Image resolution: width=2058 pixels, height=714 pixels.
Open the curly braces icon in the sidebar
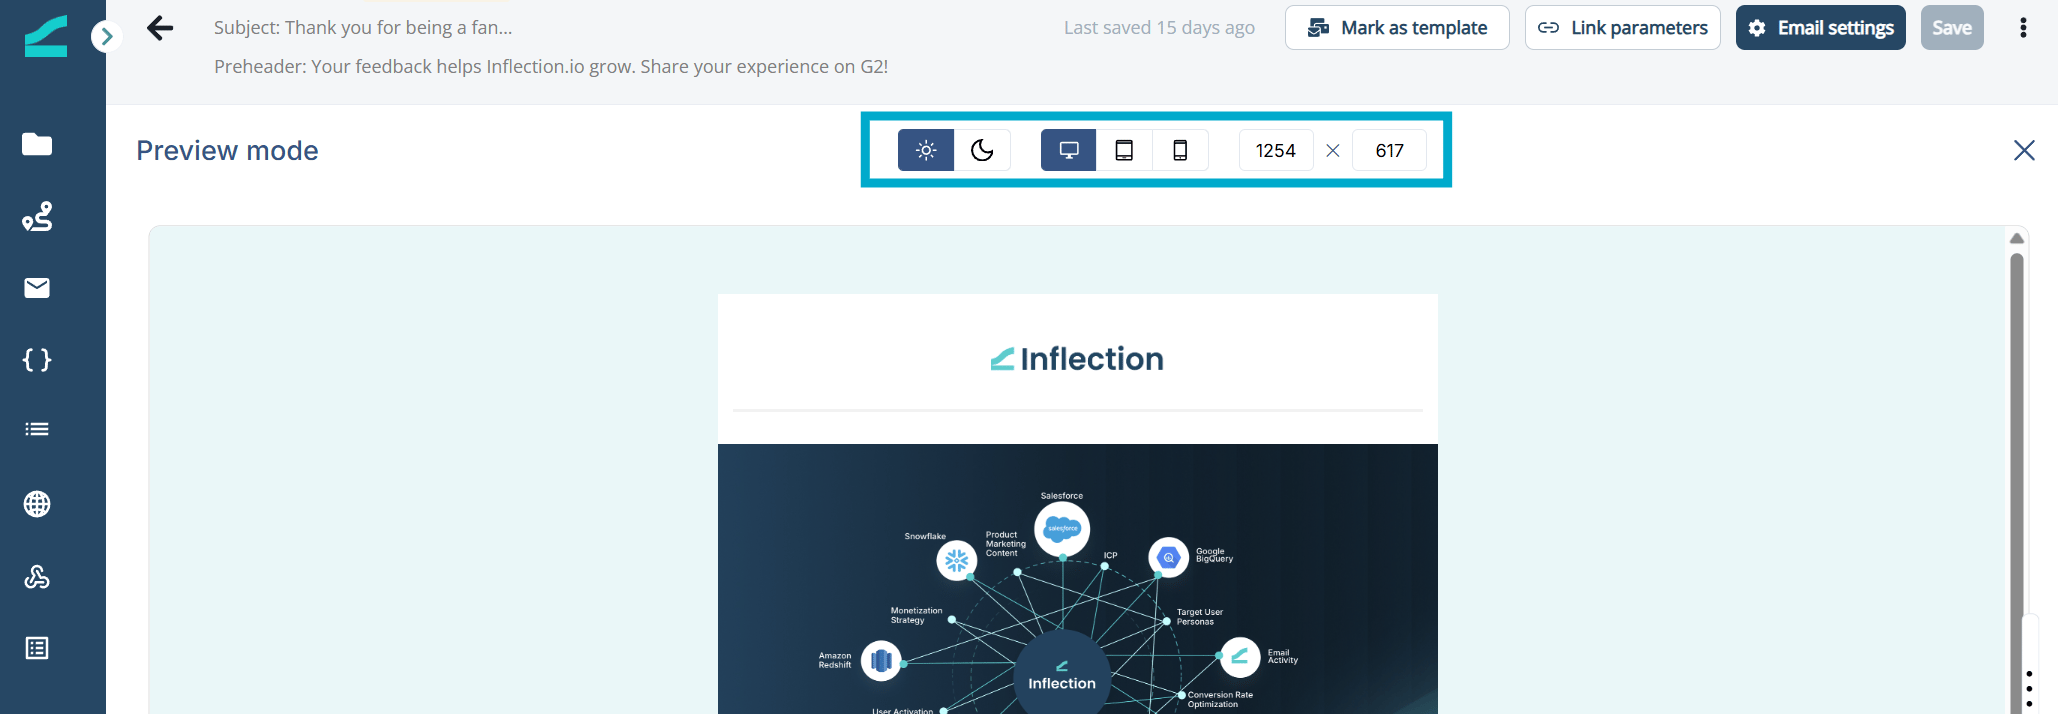click(x=37, y=360)
